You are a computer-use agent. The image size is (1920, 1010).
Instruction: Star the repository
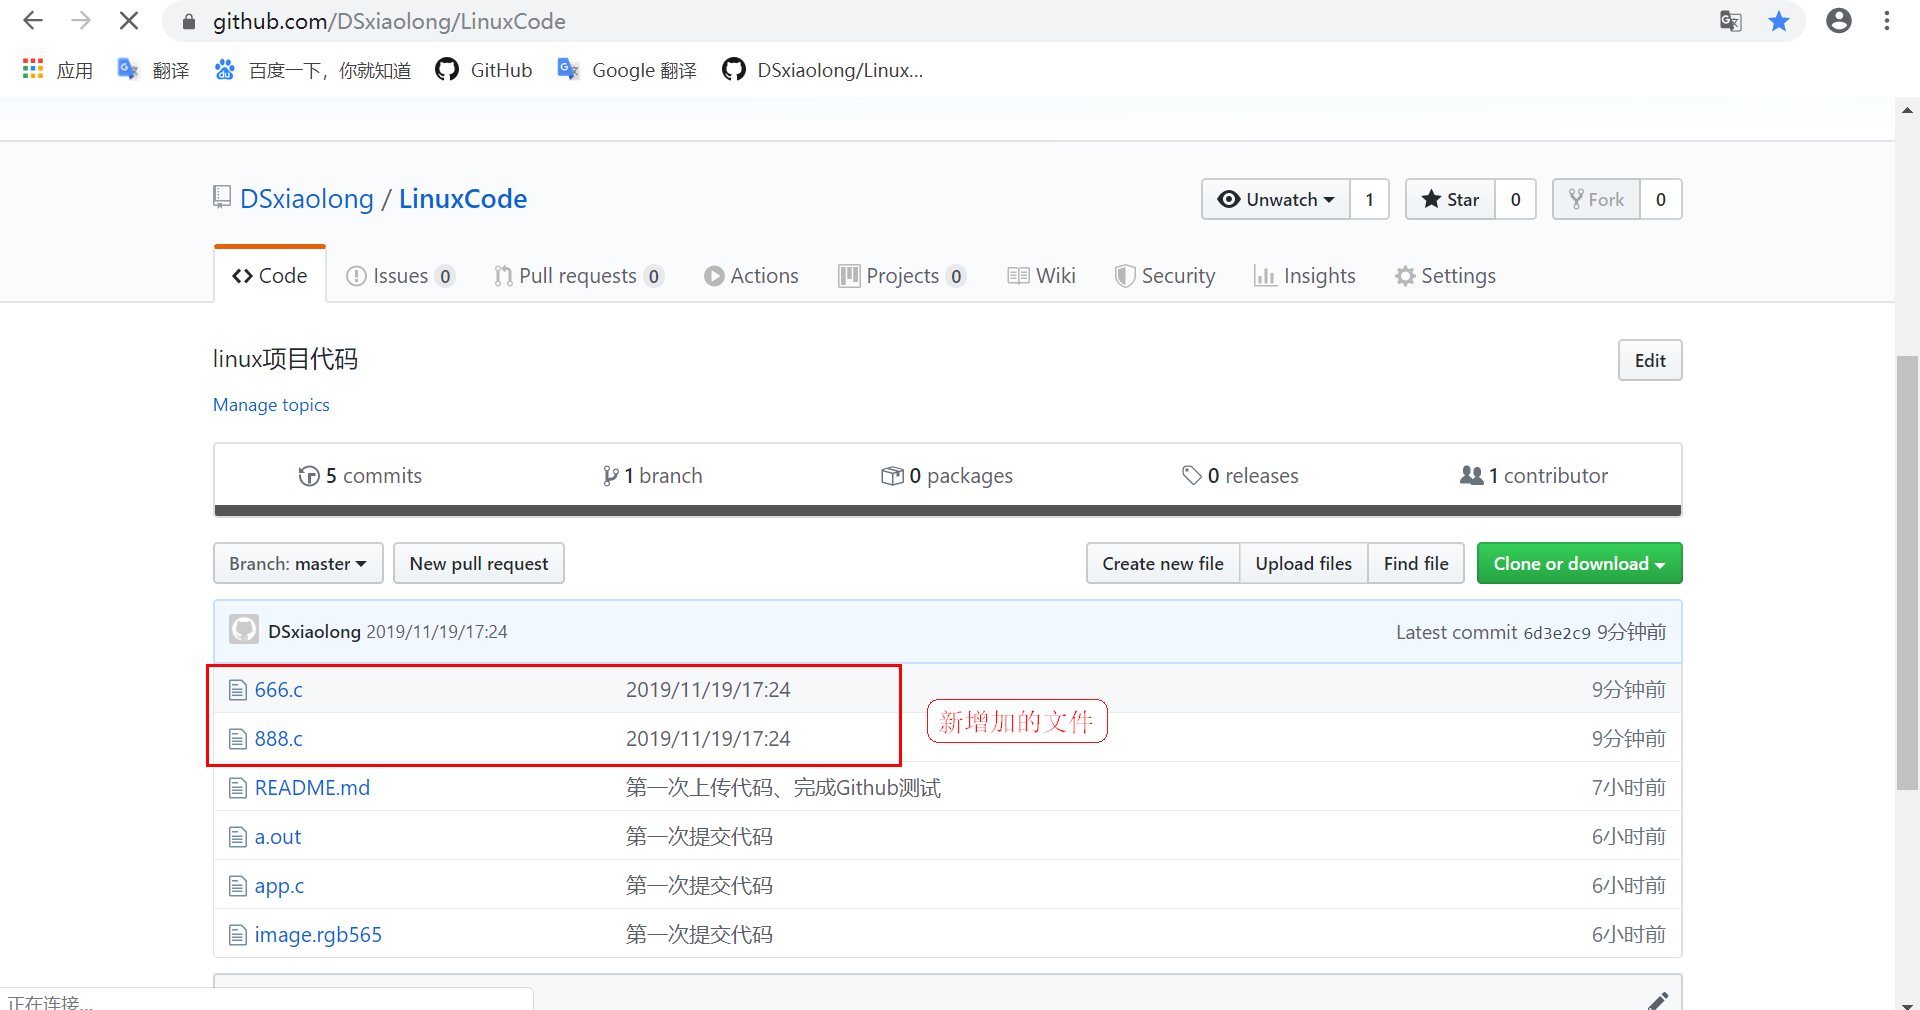point(1450,199)
